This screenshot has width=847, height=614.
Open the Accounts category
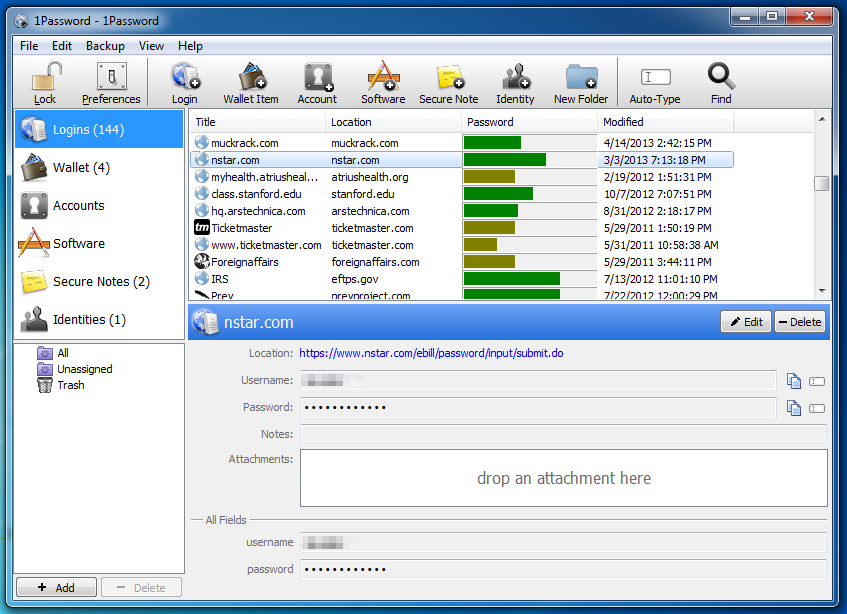click(x=99, y=206)
